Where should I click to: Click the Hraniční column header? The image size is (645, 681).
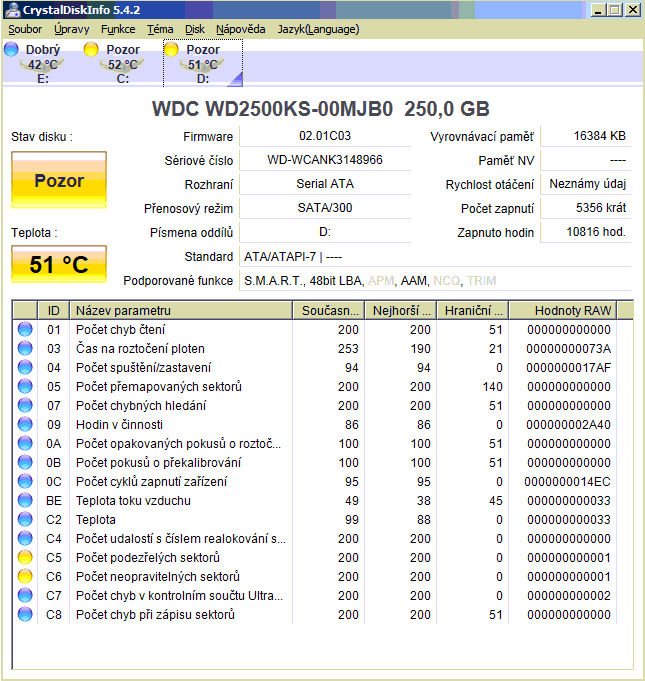473,311
